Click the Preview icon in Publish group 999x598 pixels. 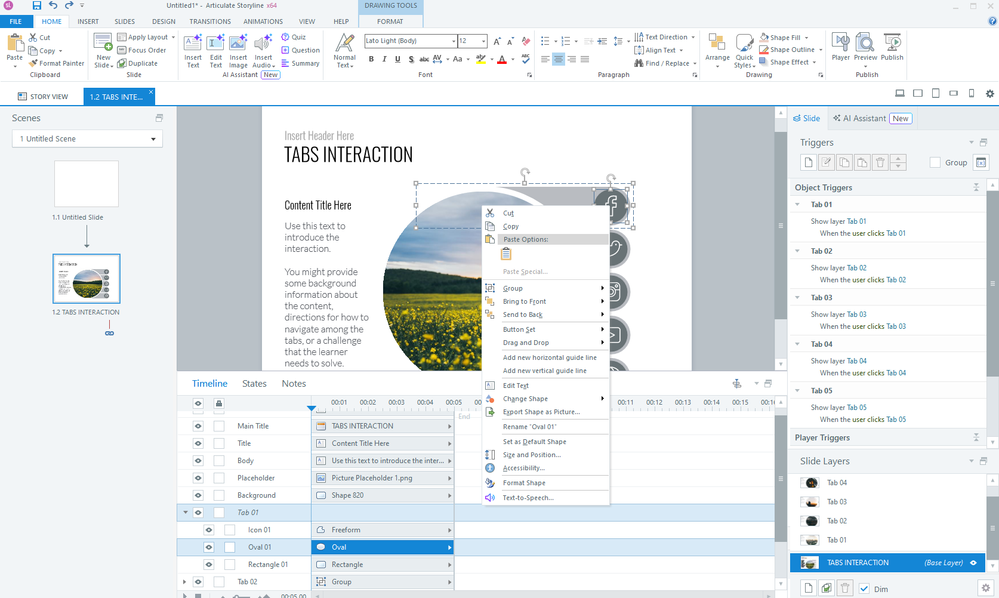tap(864, 47)
